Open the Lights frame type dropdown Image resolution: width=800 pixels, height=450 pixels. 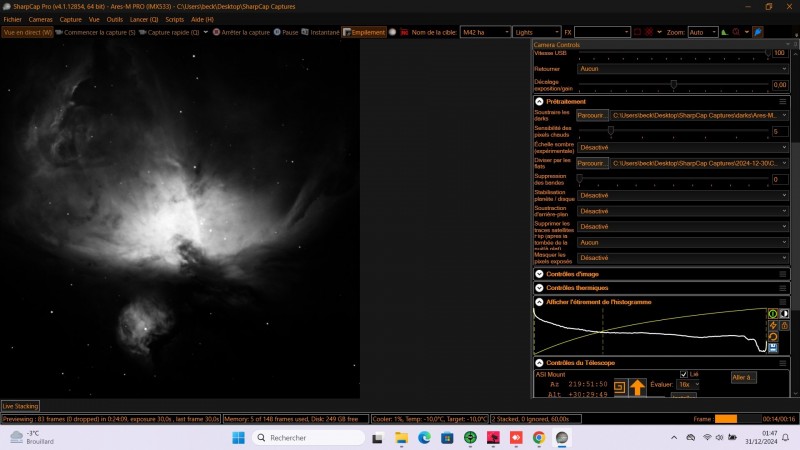pyautogui.click(x=537, y=32)
